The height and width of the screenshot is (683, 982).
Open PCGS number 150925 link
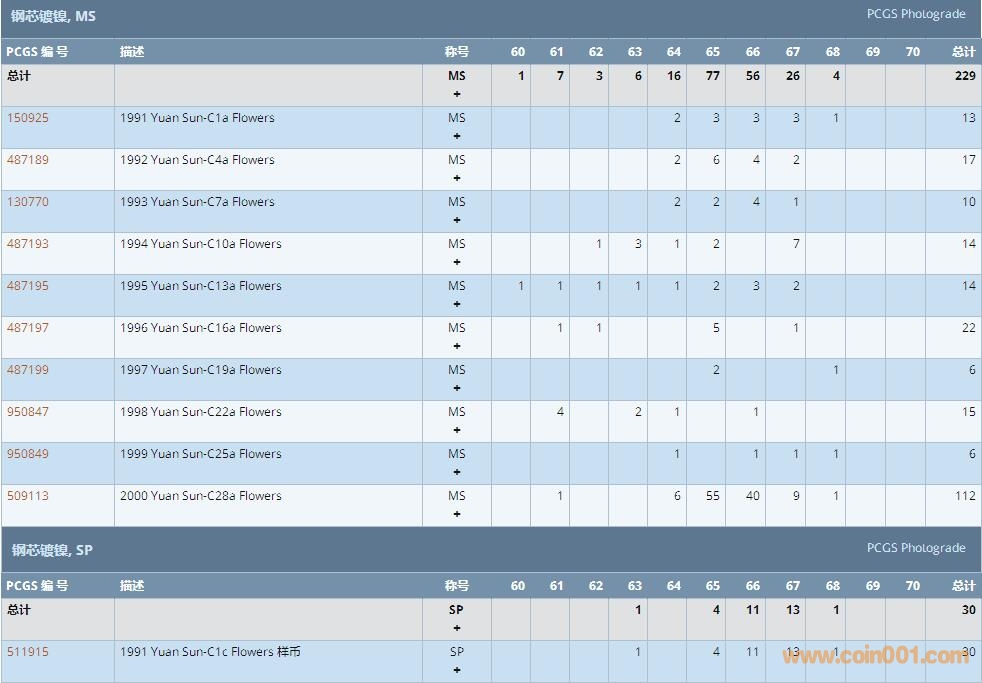point(28,118)
